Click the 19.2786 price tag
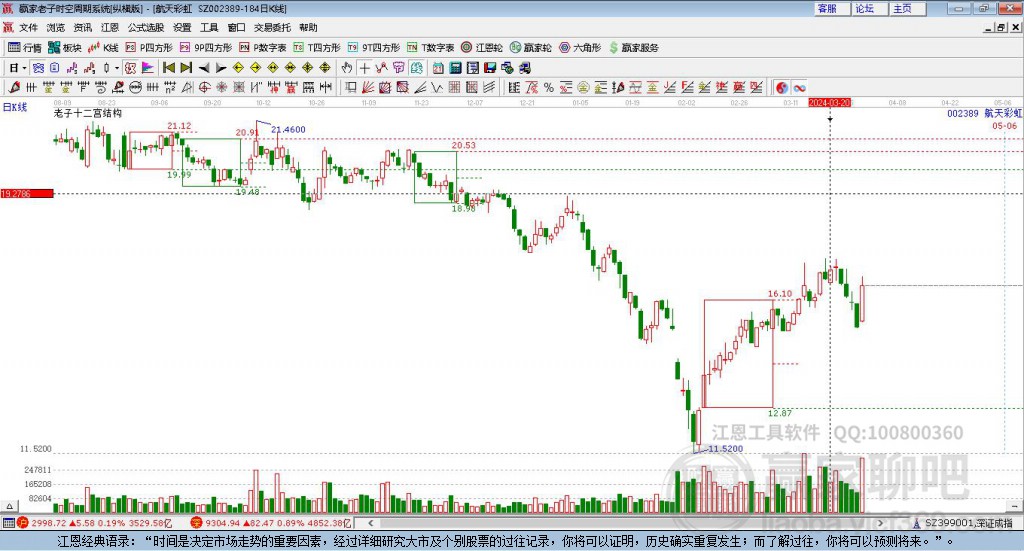 click(27, 193)
